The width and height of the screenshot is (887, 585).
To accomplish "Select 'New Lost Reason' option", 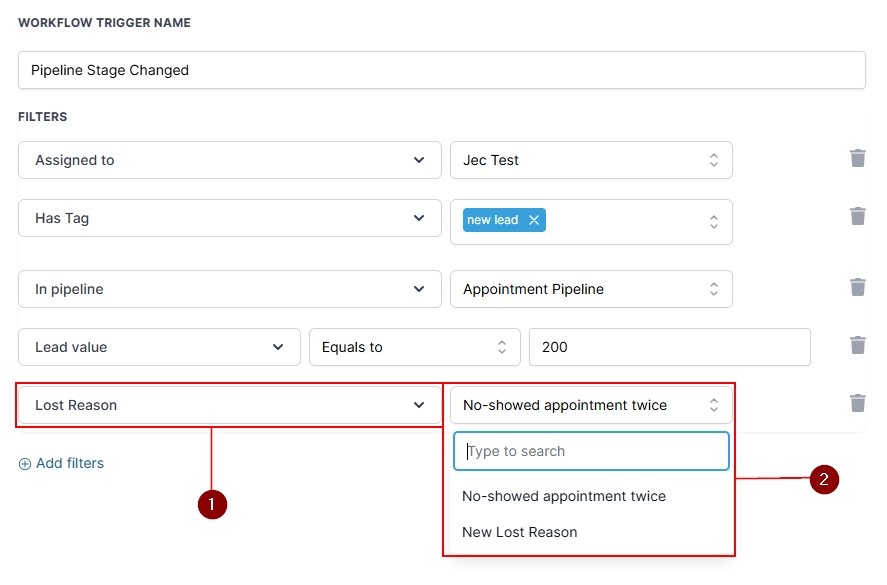I will 520,532.
